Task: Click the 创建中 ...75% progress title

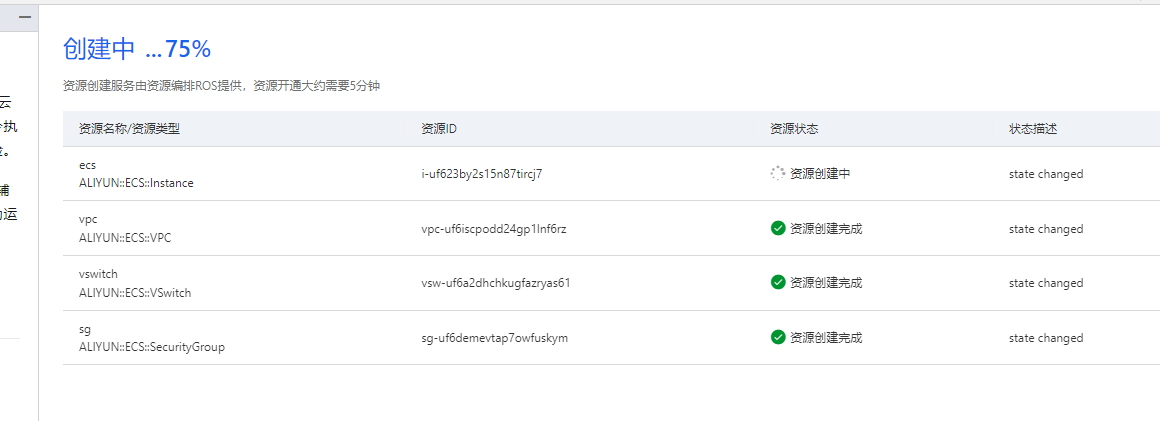Action: (x=137, y=49)
